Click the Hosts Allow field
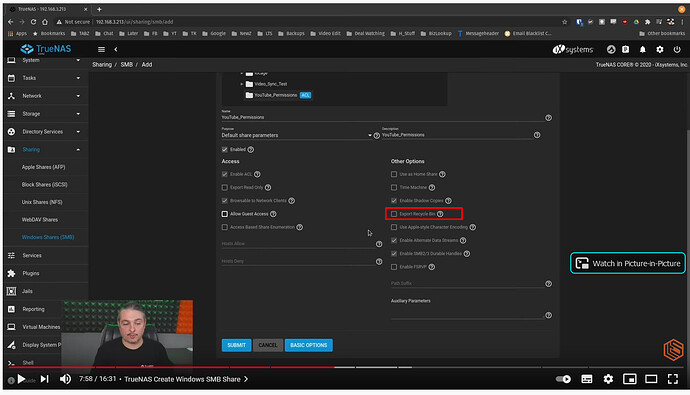 (298, 244)
